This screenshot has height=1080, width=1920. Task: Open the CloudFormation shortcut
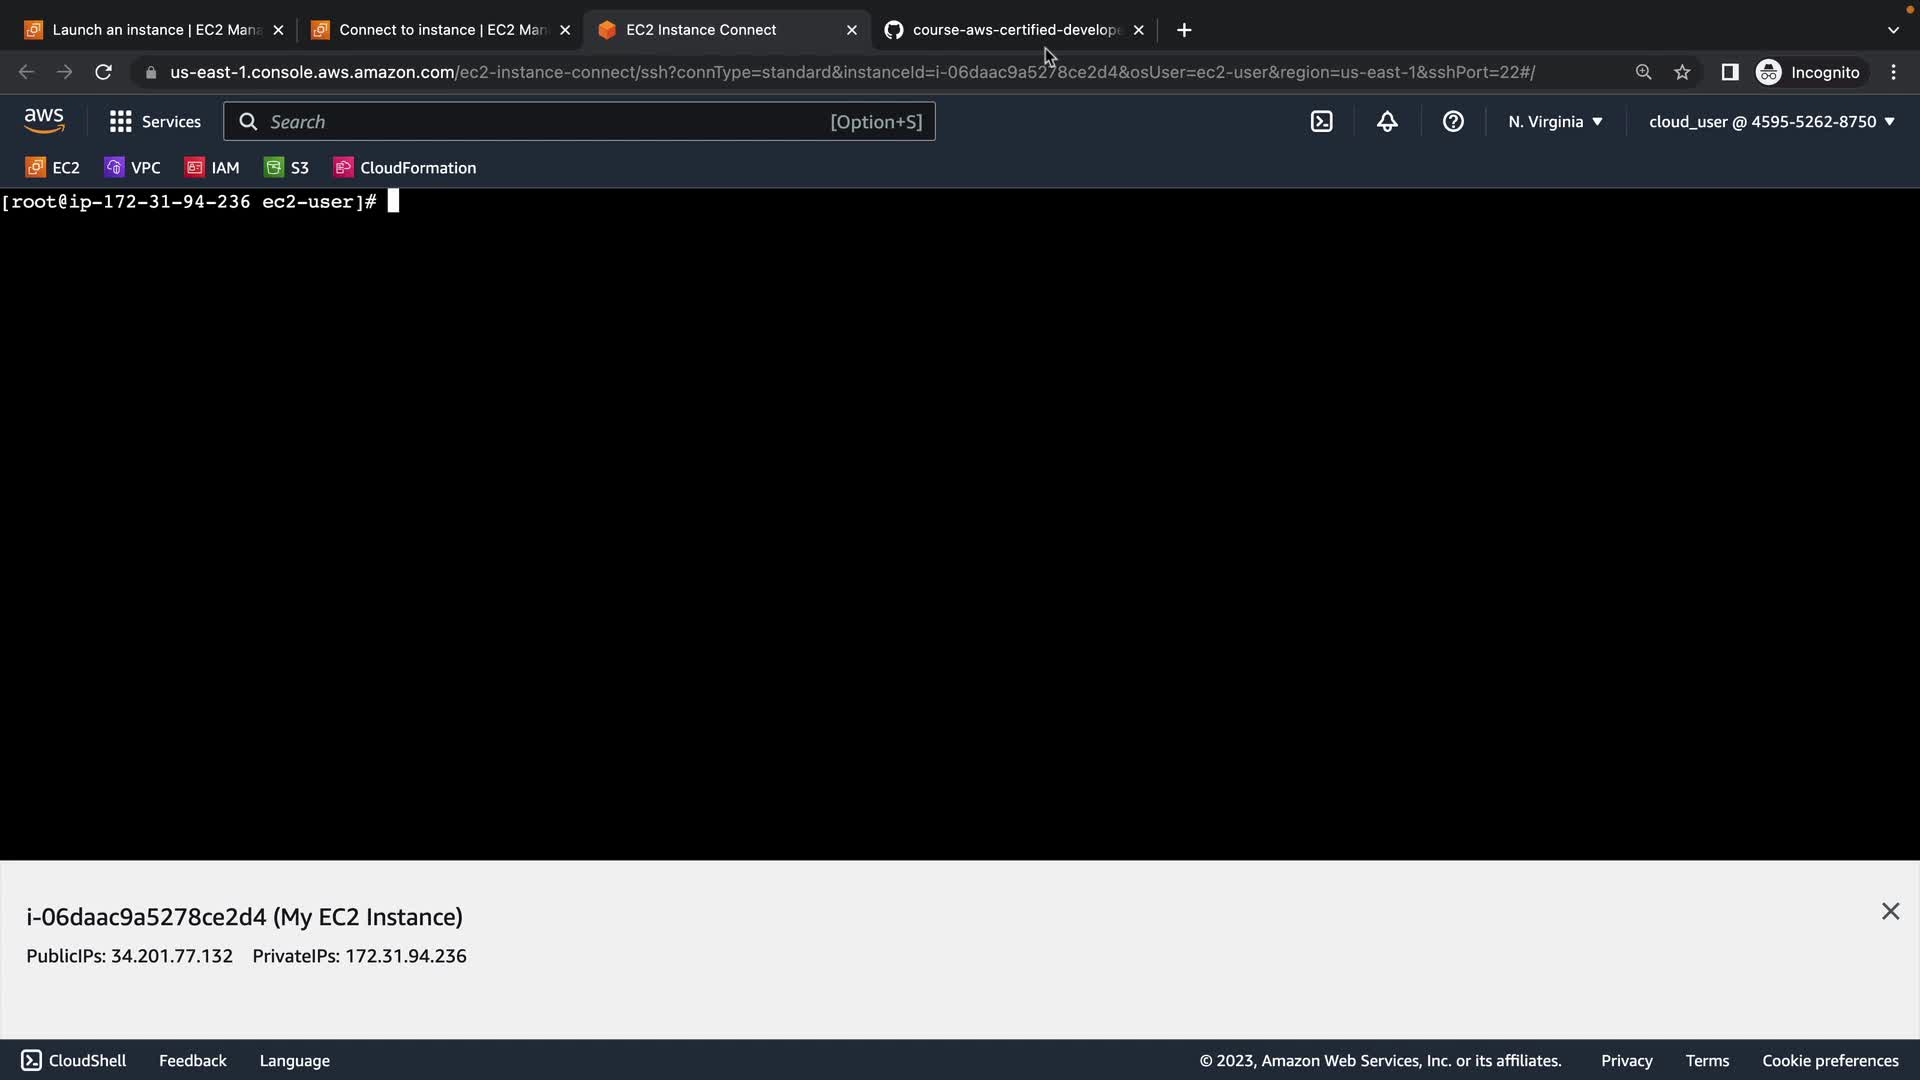(405, 167)
